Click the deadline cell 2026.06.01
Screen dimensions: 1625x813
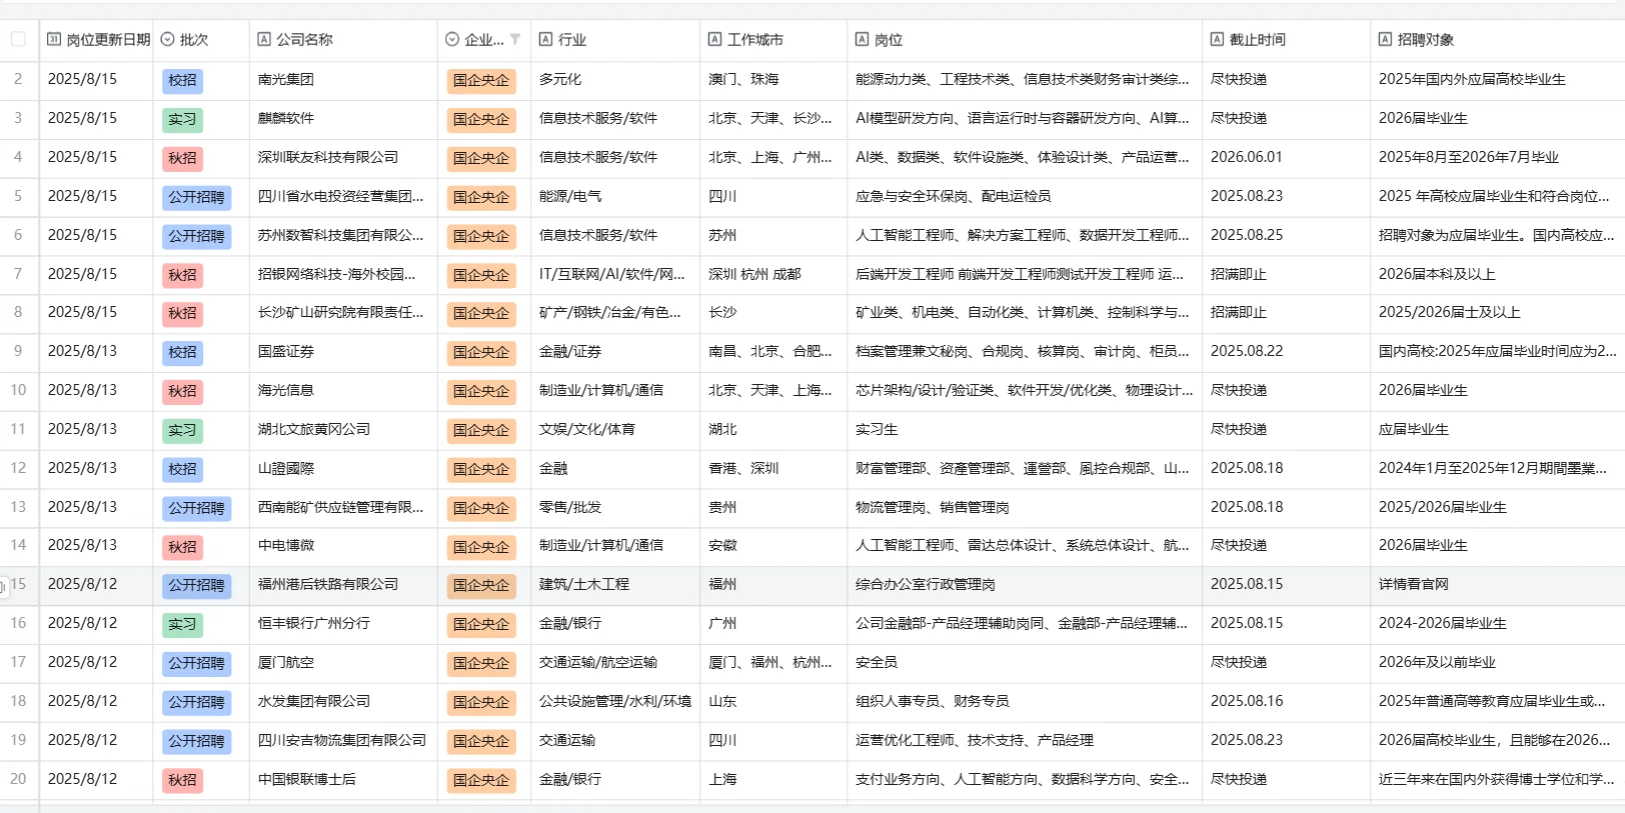(1286, 158)
